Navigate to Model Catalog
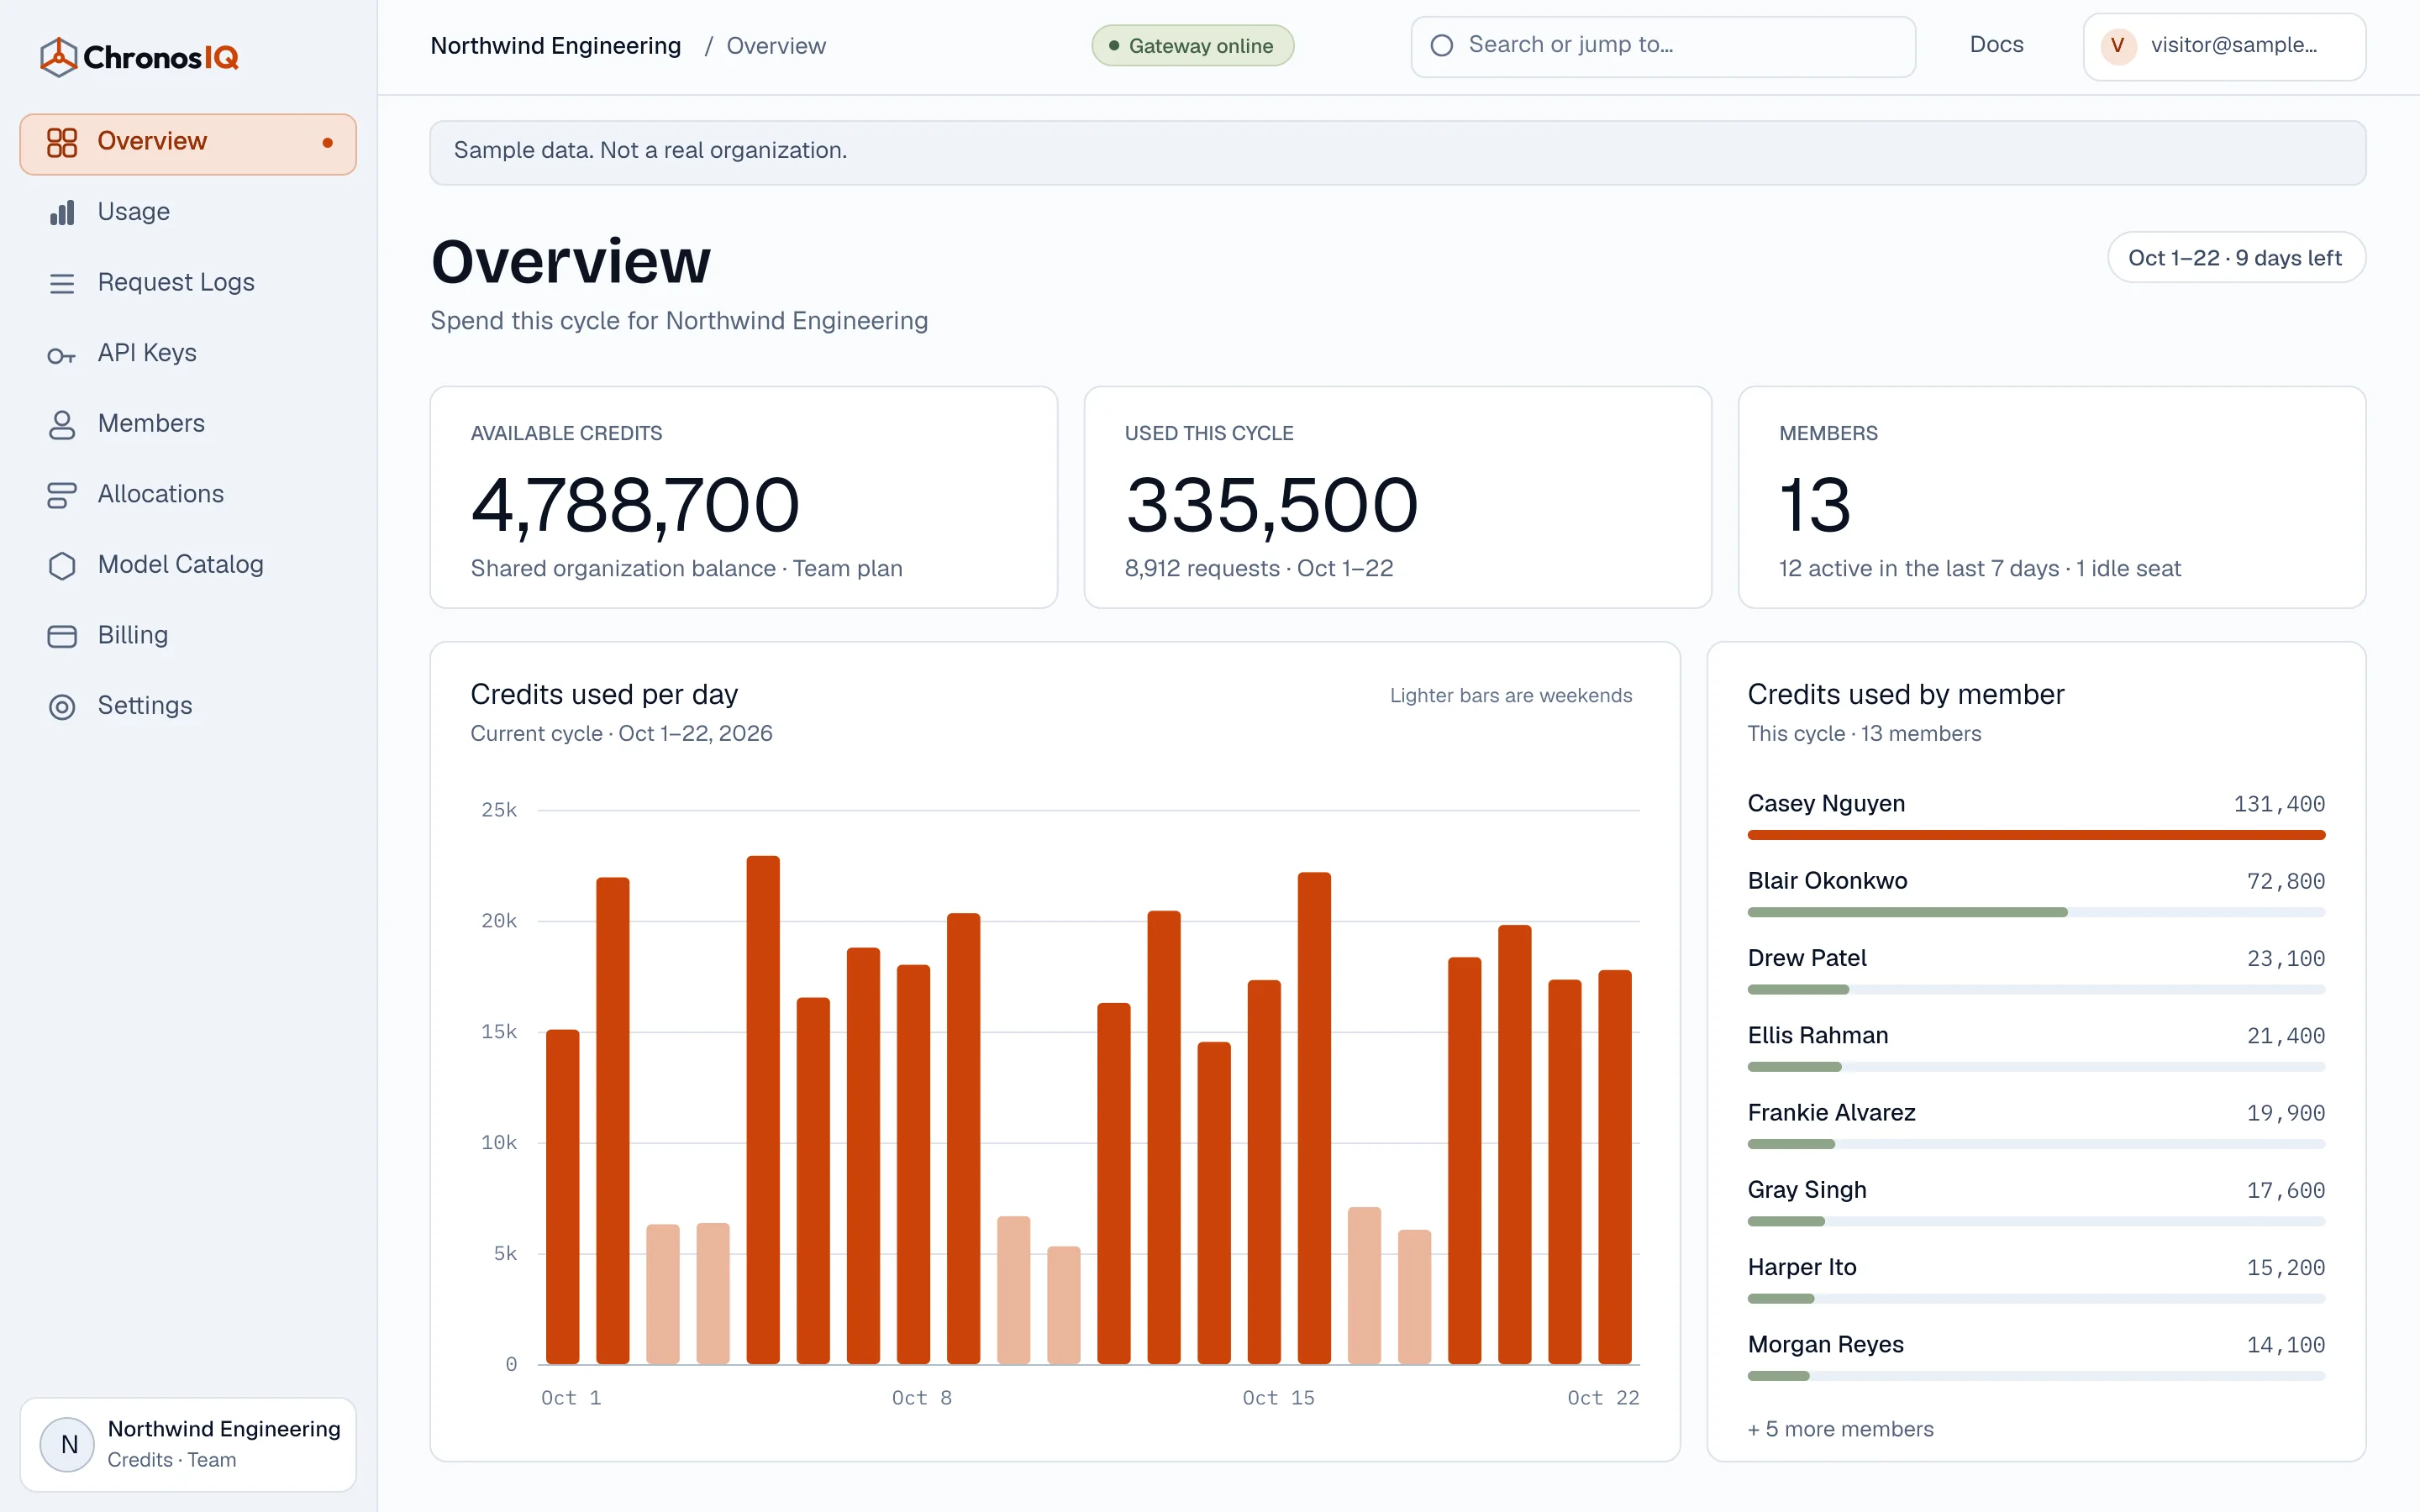Viewport: 2420px width, 1512px height. coord(188,565)
